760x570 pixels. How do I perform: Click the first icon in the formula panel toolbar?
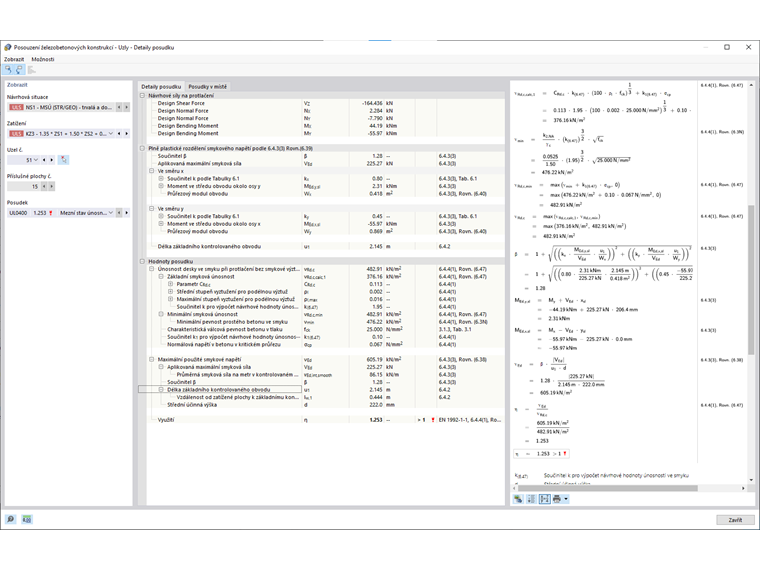click(519, 499)
